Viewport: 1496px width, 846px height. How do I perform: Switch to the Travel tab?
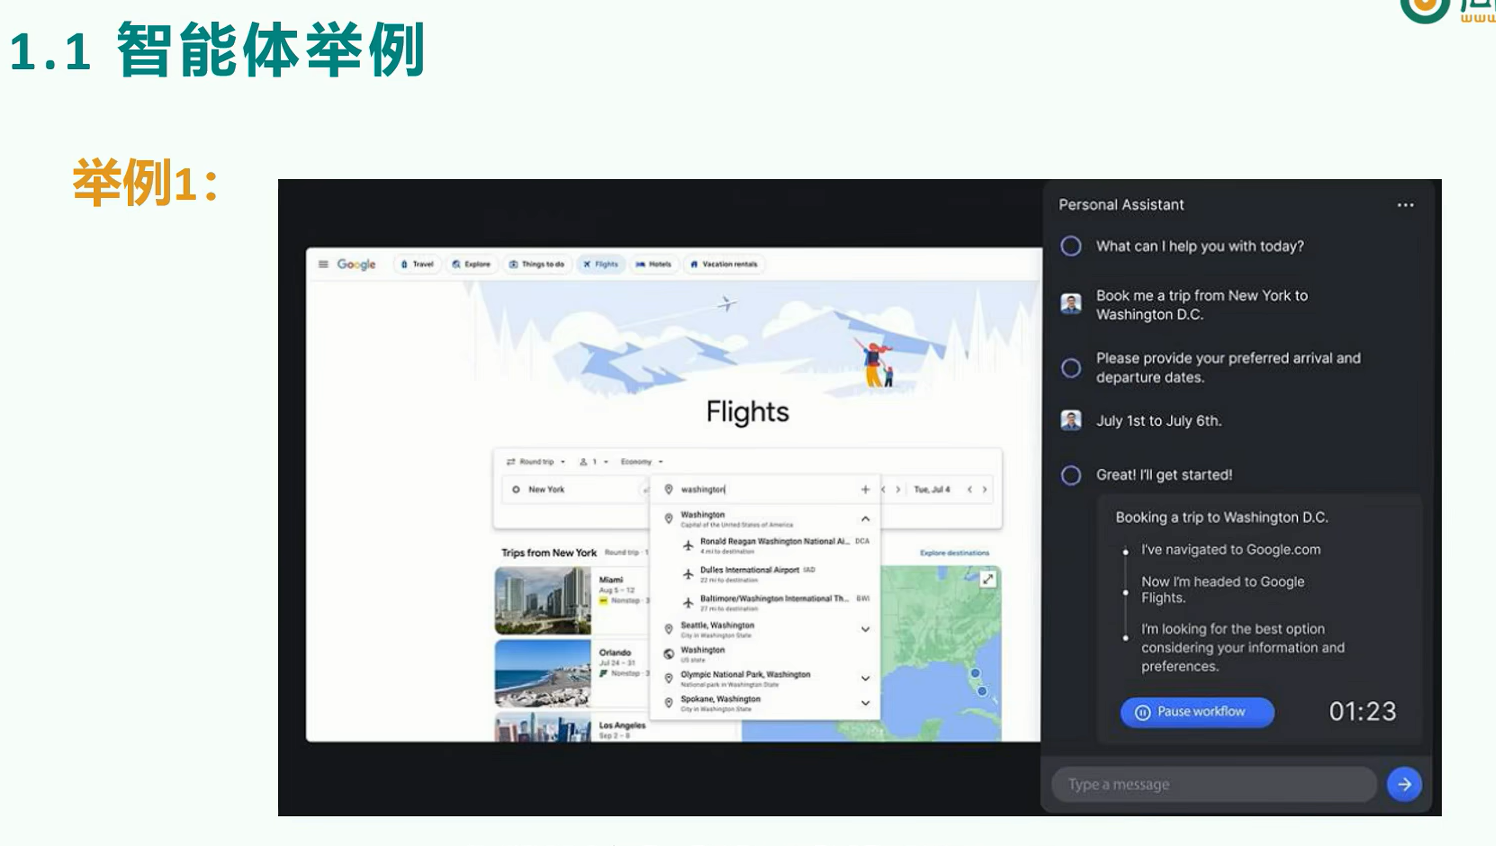417,264
